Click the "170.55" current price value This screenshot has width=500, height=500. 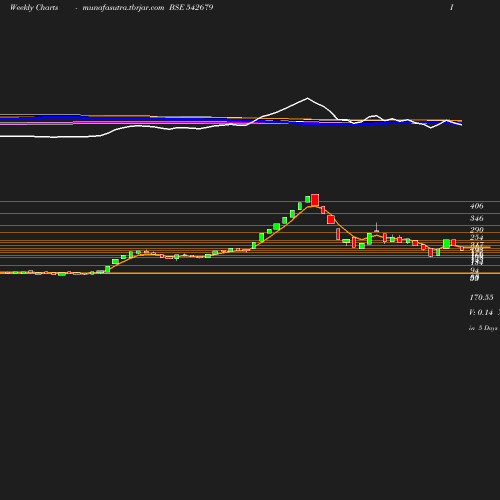pyautogui.click(x=481, y=297)
